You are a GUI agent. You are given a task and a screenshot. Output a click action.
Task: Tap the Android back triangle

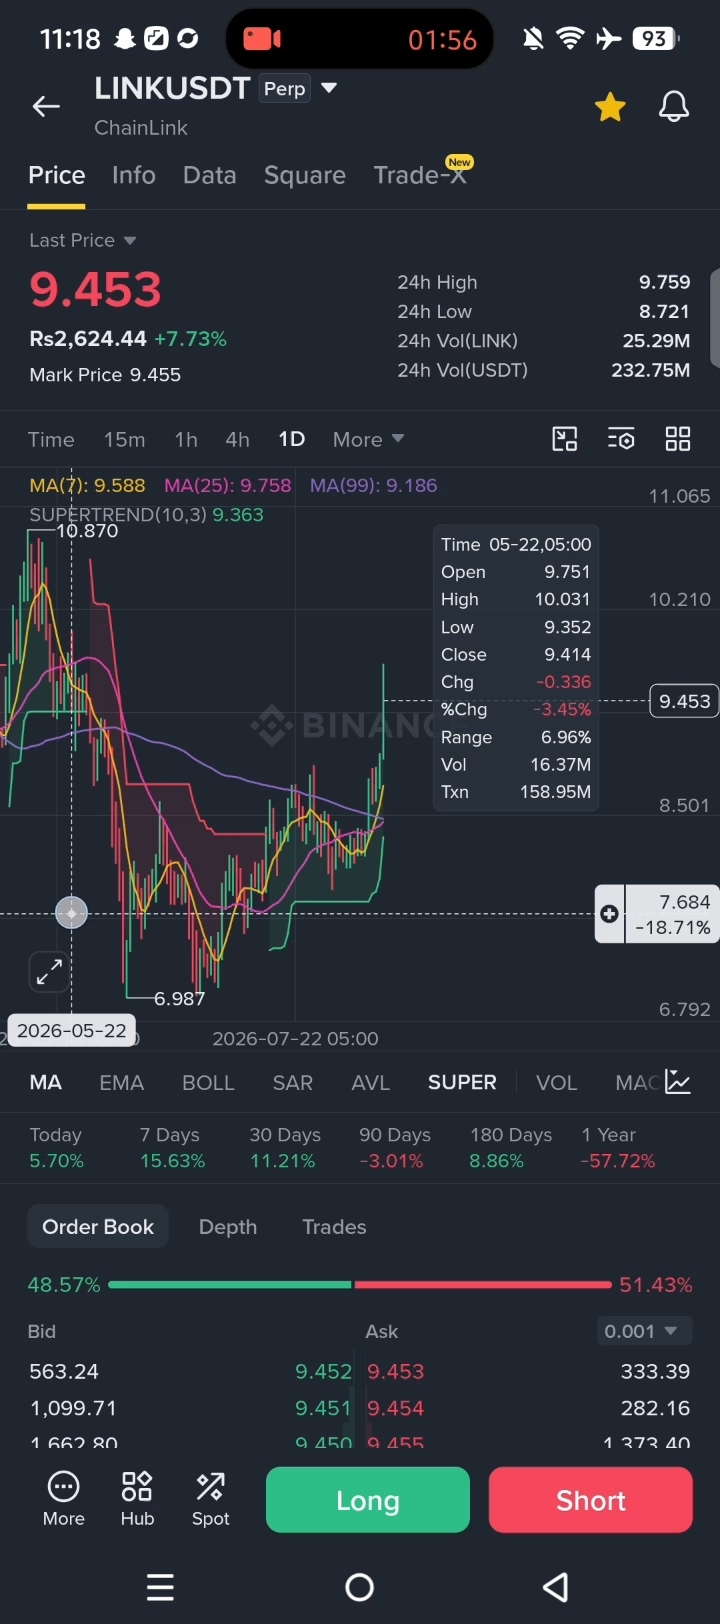tap(556, 1587)
